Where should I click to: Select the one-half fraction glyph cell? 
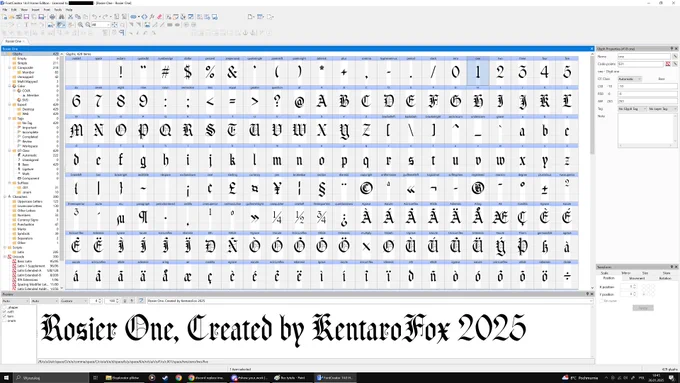(x=299, y=217)
